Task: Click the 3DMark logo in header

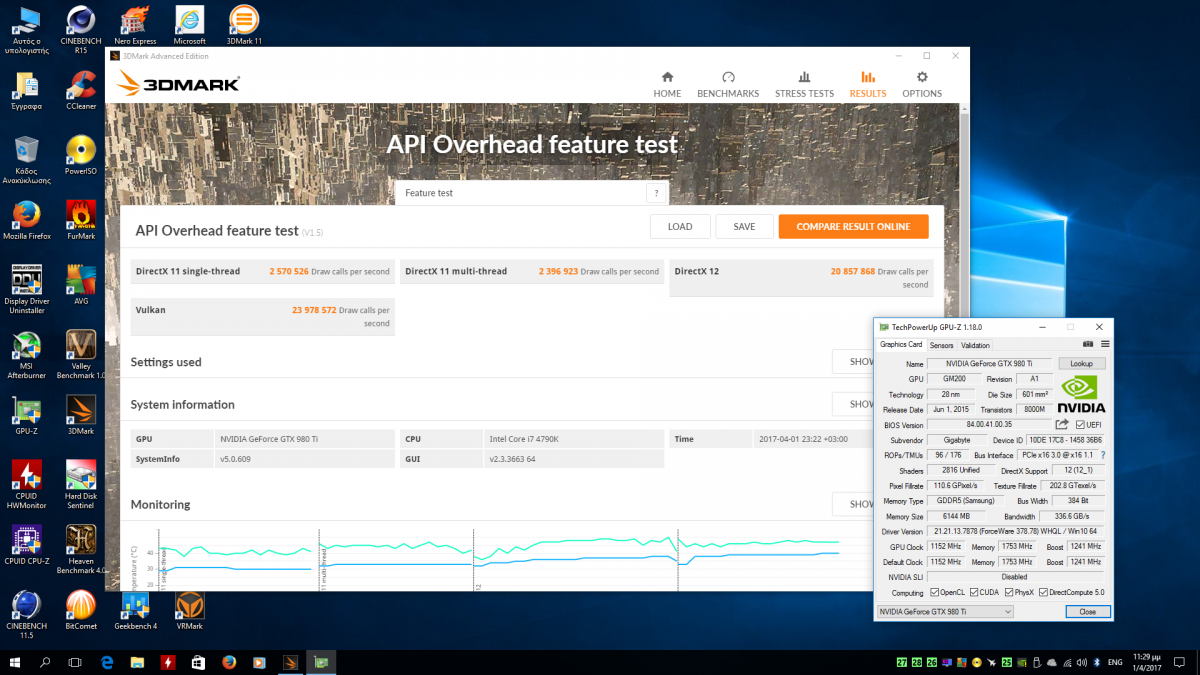Action: [179, 84]
